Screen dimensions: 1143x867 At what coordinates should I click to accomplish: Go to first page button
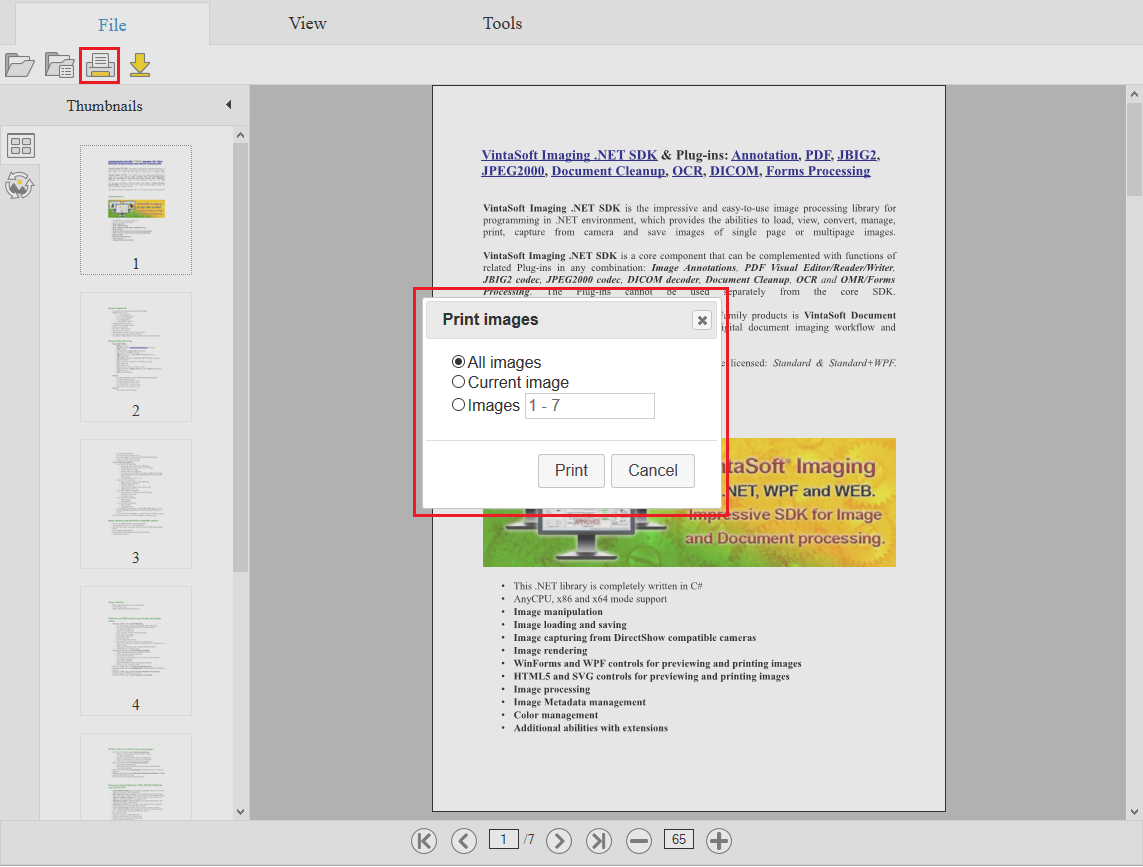point(424,841)
